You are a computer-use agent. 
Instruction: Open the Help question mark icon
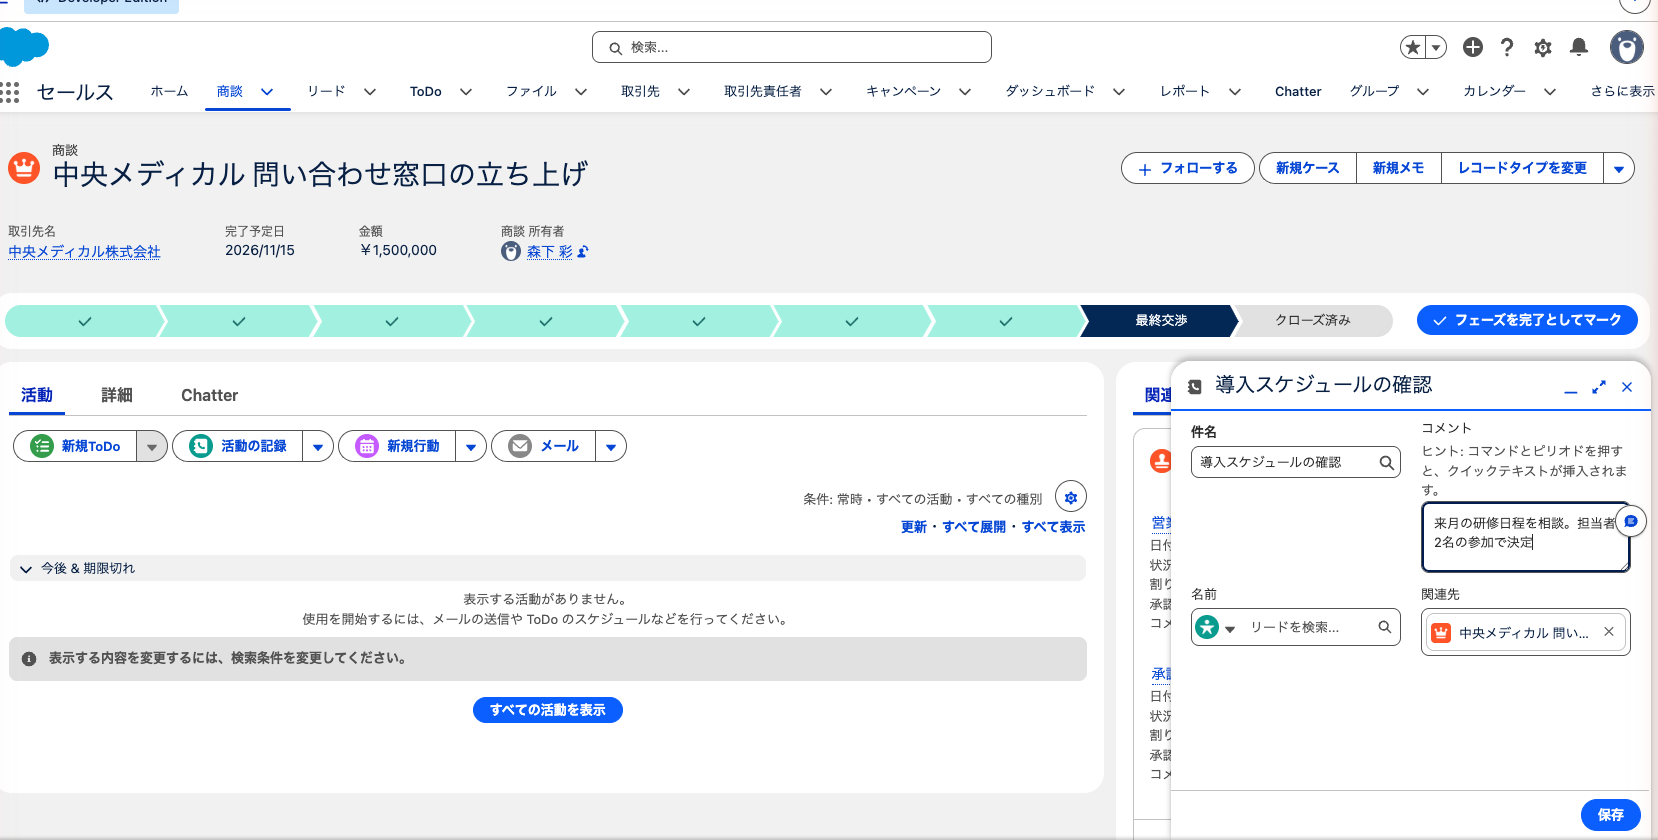(x=1507, y=47)
